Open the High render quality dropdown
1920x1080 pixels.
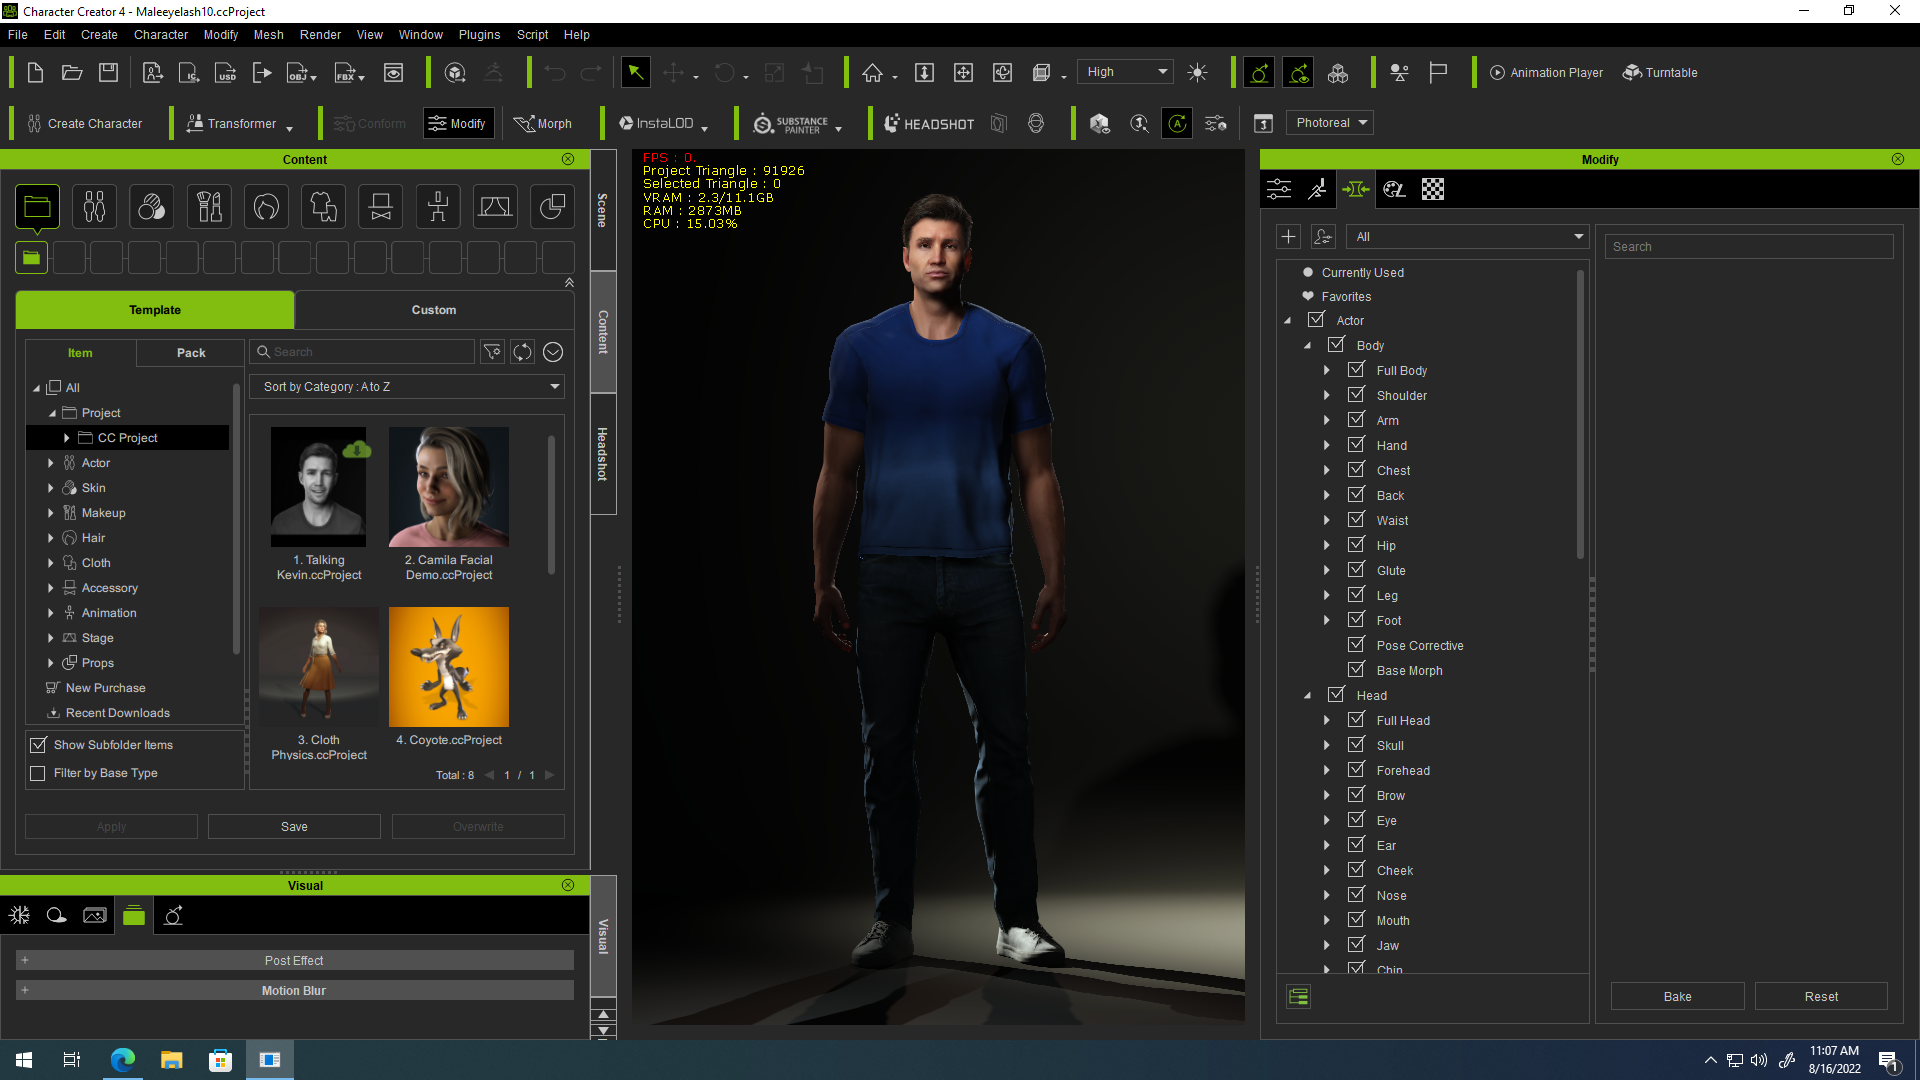[x=1126, y=72]
